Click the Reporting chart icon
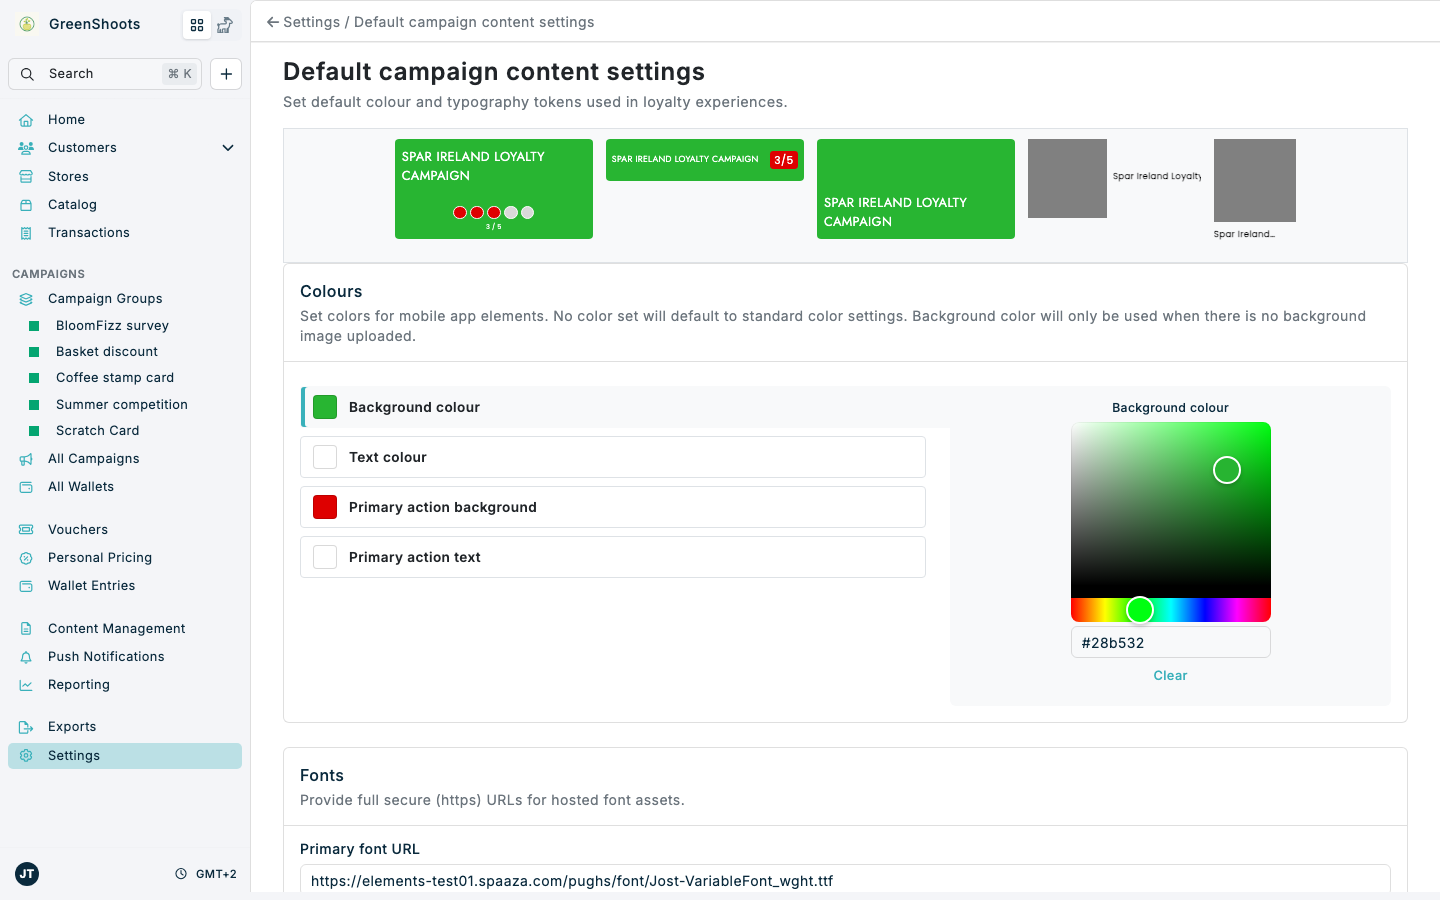 pos(26,685)
